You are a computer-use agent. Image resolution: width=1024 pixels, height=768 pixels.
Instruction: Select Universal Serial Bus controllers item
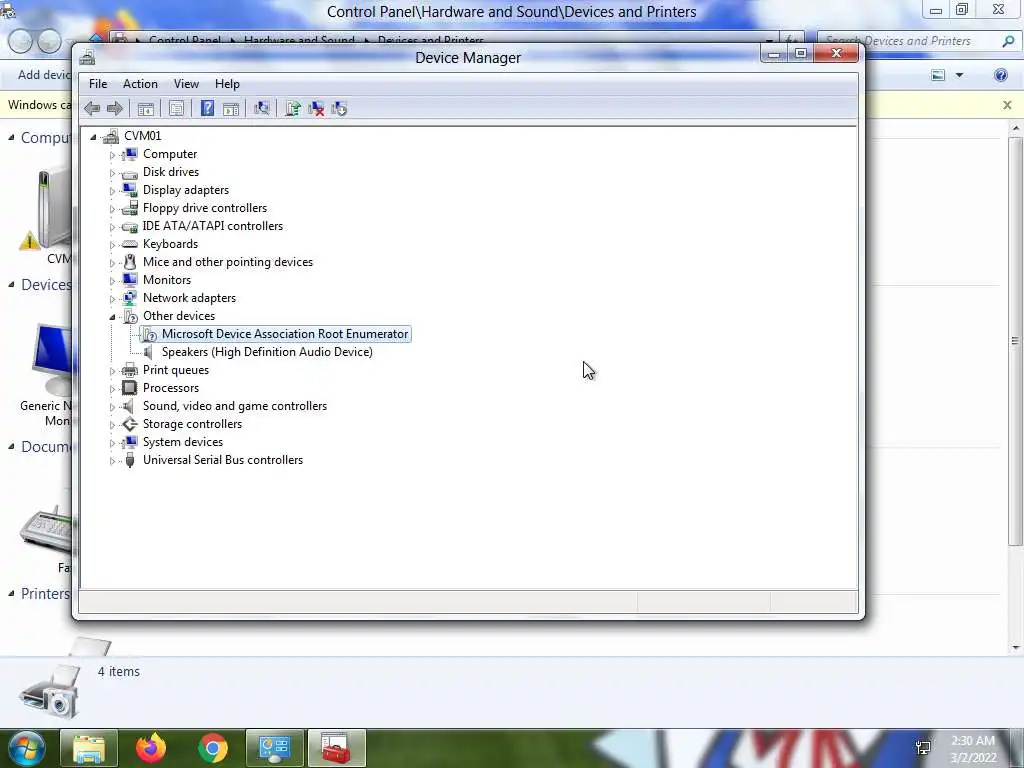[x=223, y=460]
